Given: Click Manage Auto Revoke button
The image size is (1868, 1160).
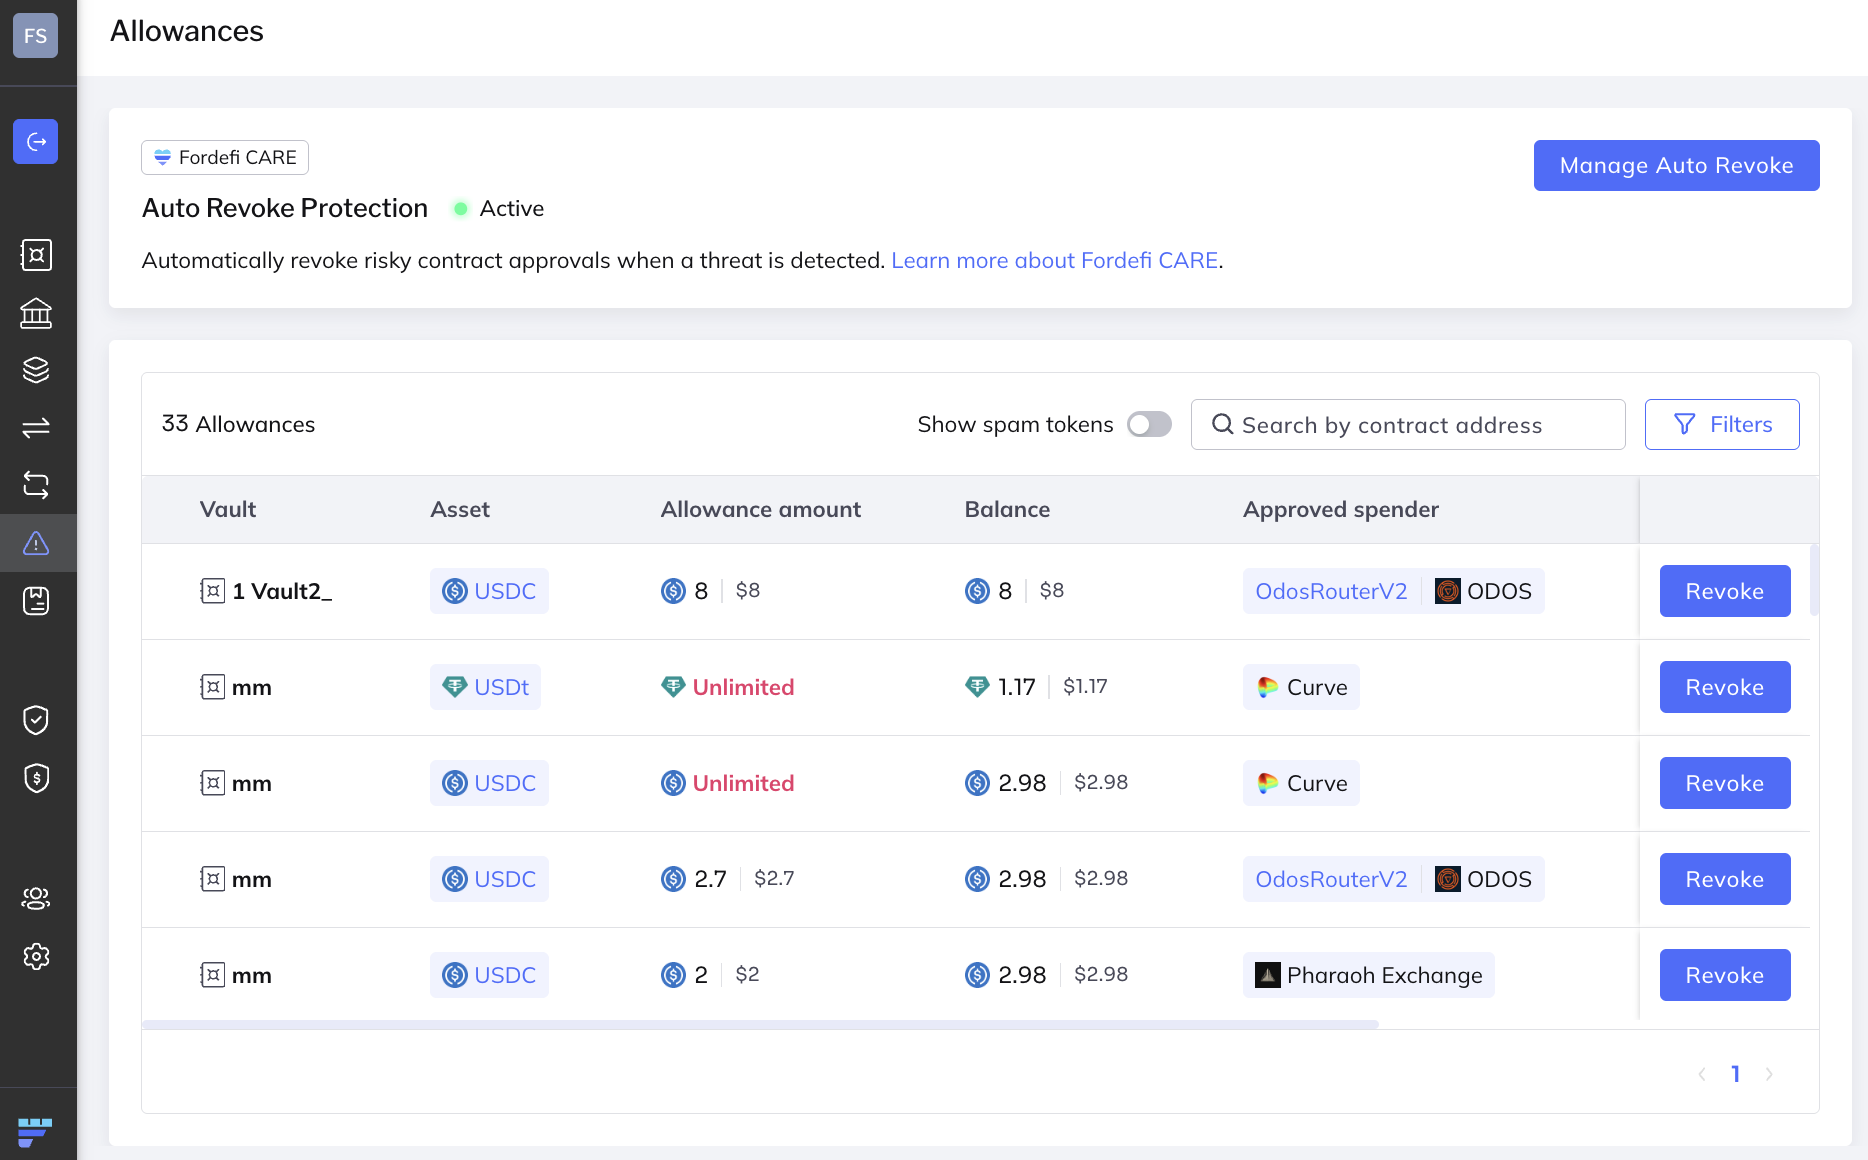Looking at the screenshot, I should [1676, 166].
